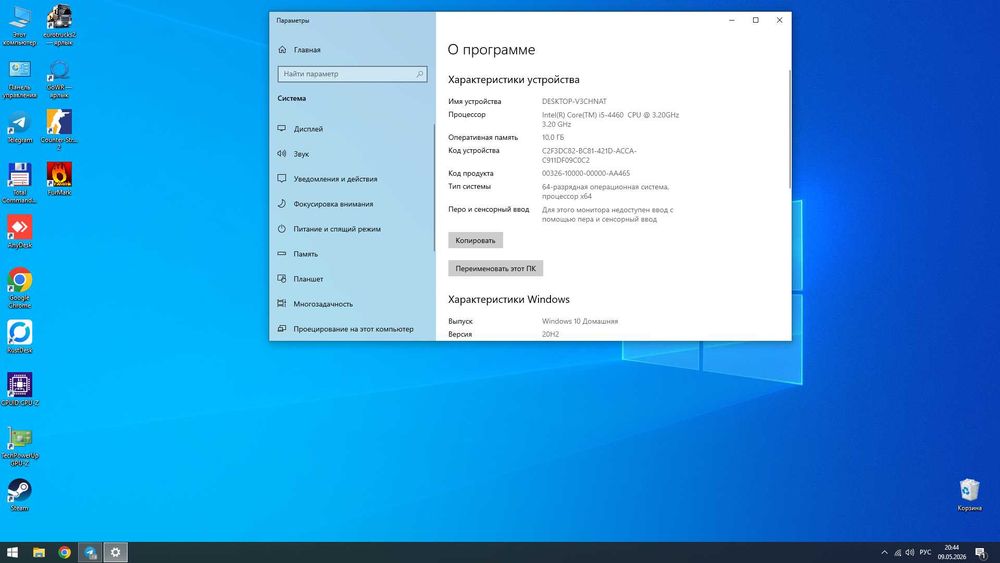
Task: Click the About page vertical scrollbar
Action: (790, 129)
